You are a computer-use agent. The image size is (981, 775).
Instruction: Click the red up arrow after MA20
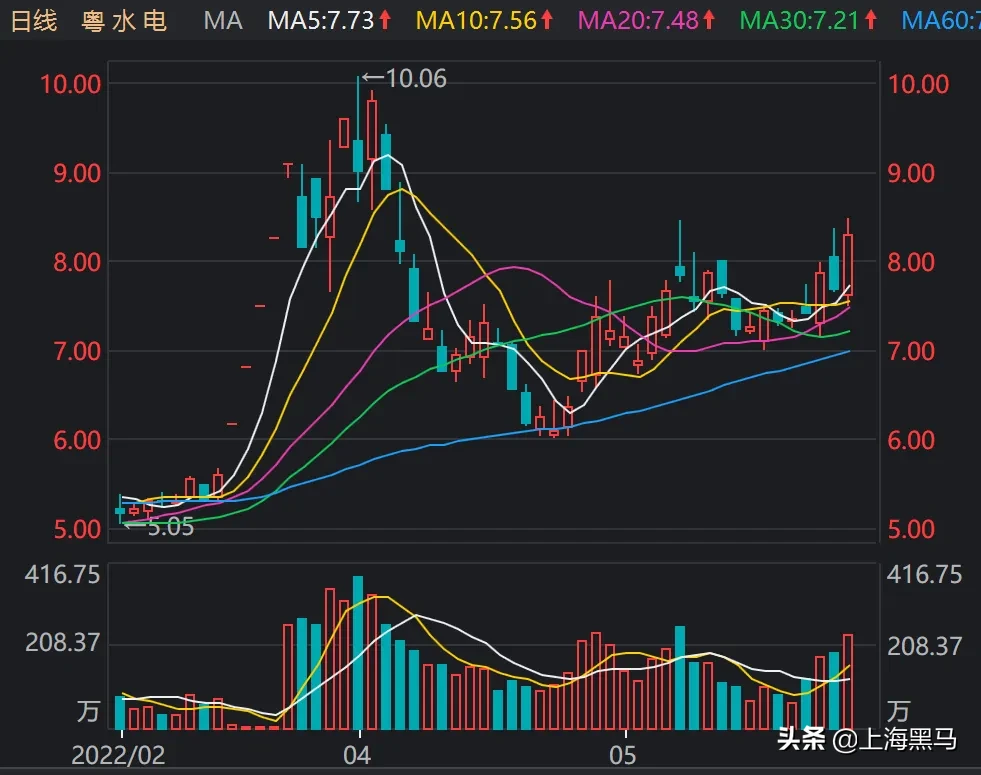point(709,20)
